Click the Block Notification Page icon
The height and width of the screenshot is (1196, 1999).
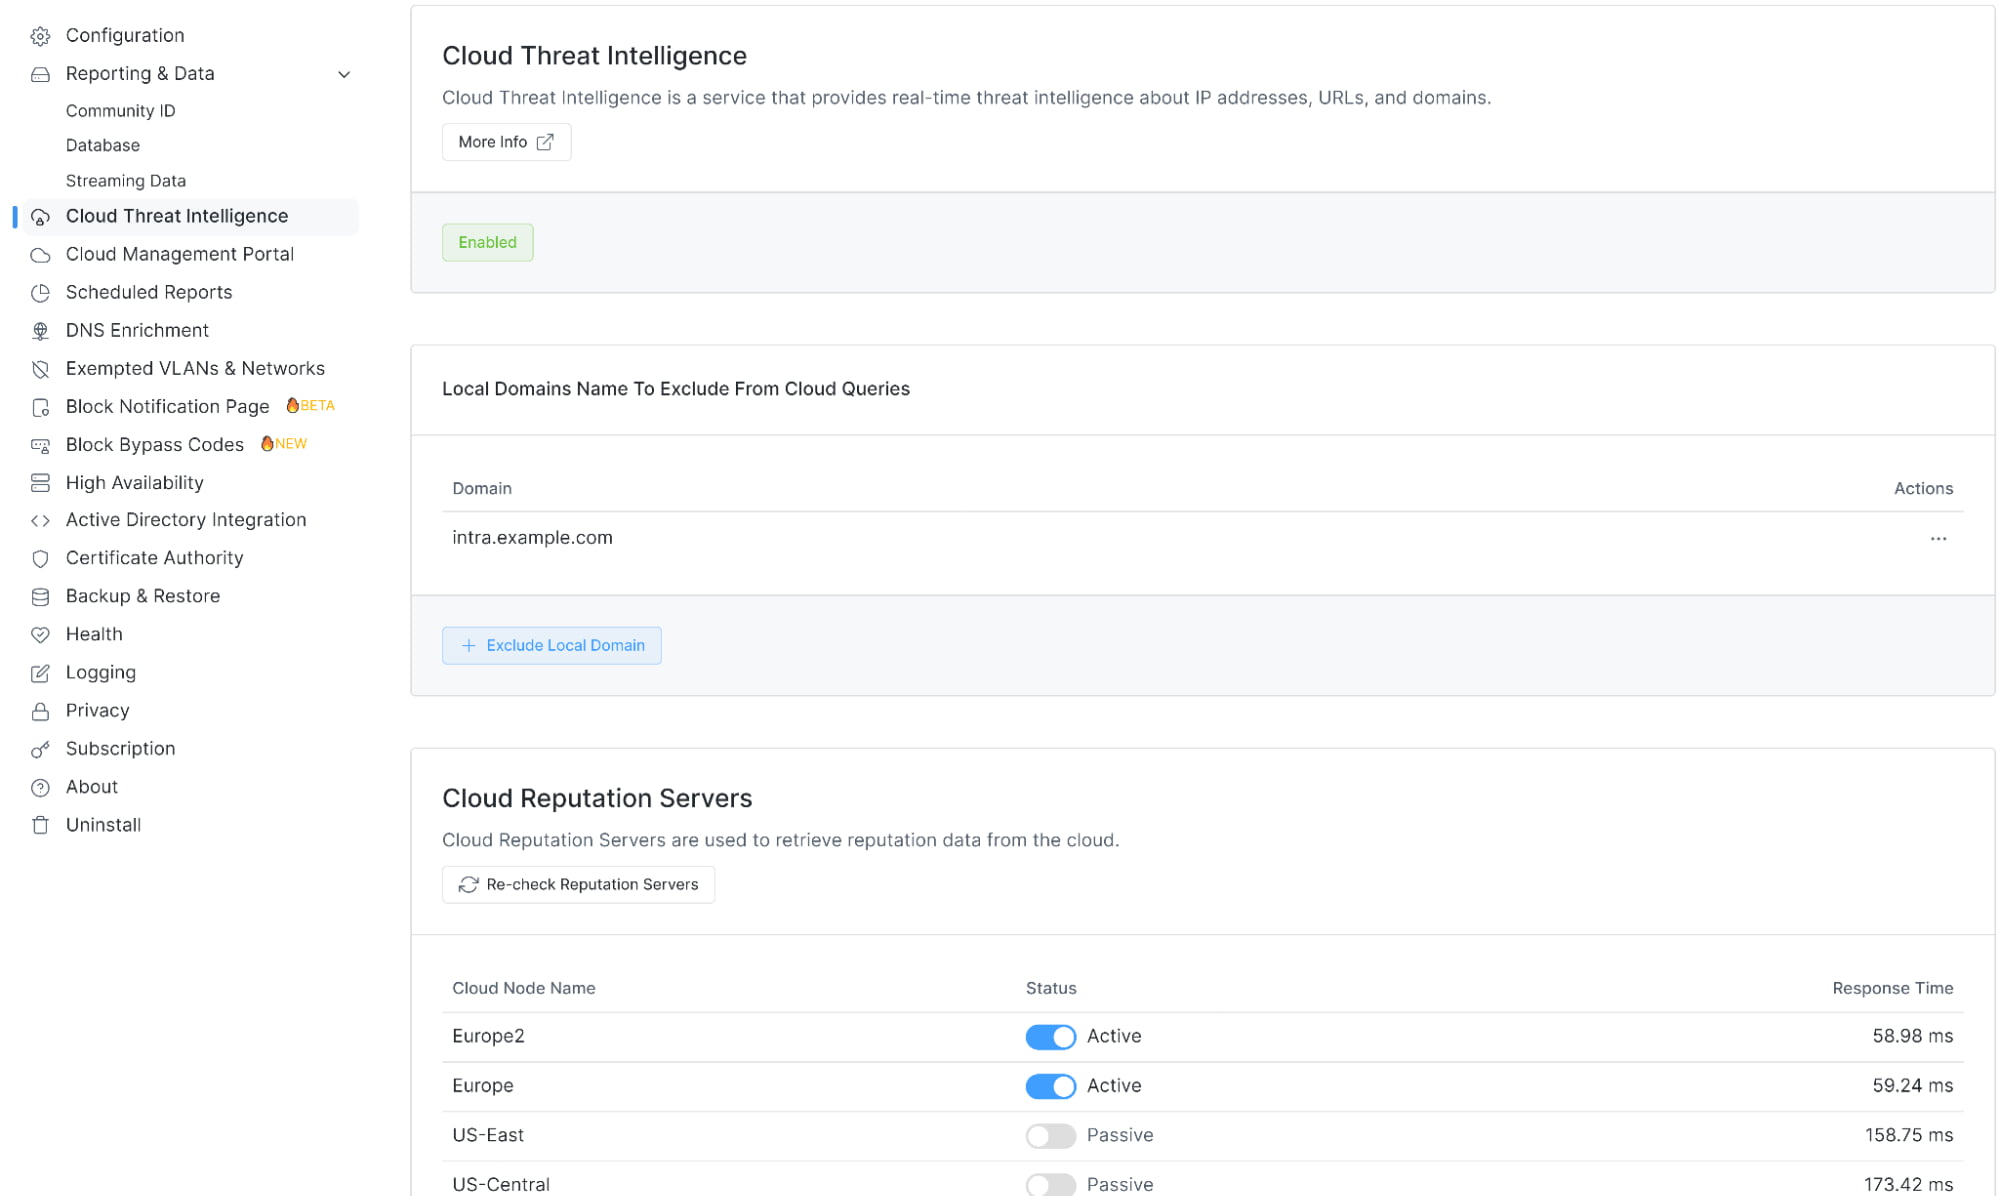pyautogui.click(x=40, y=407)
